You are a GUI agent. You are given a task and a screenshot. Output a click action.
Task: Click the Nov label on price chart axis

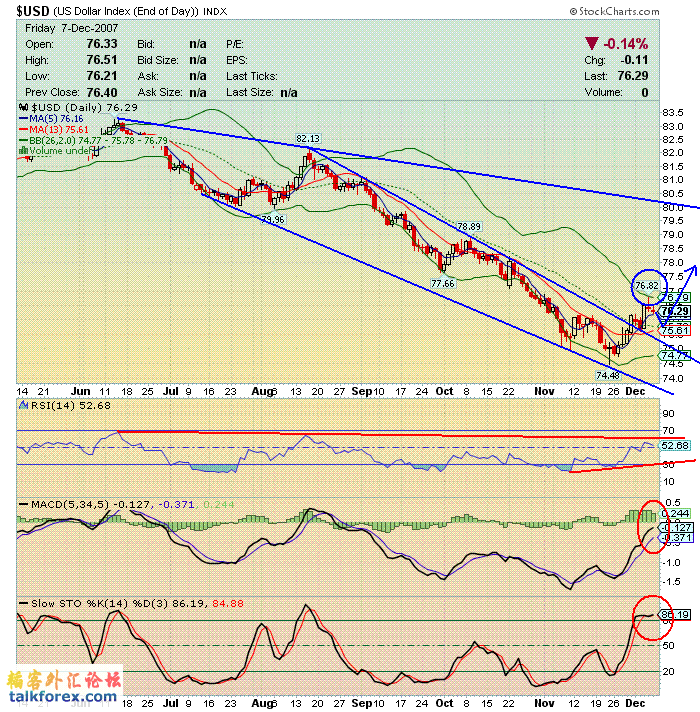pyautogui.click(x=544, y=391)
